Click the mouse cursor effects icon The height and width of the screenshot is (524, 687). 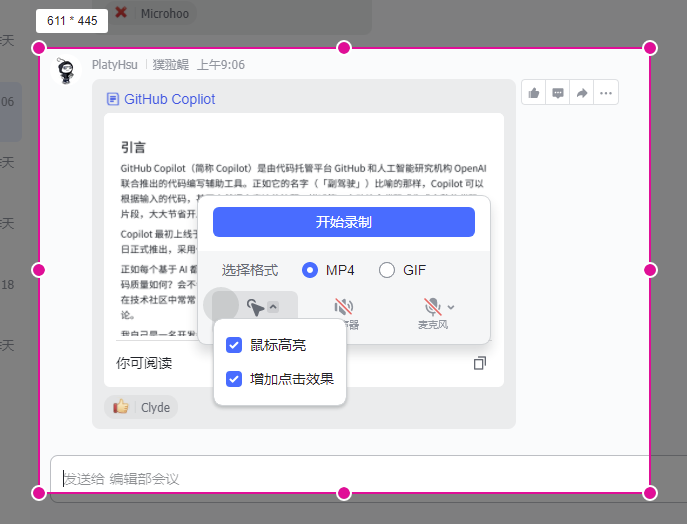[255, 307]
